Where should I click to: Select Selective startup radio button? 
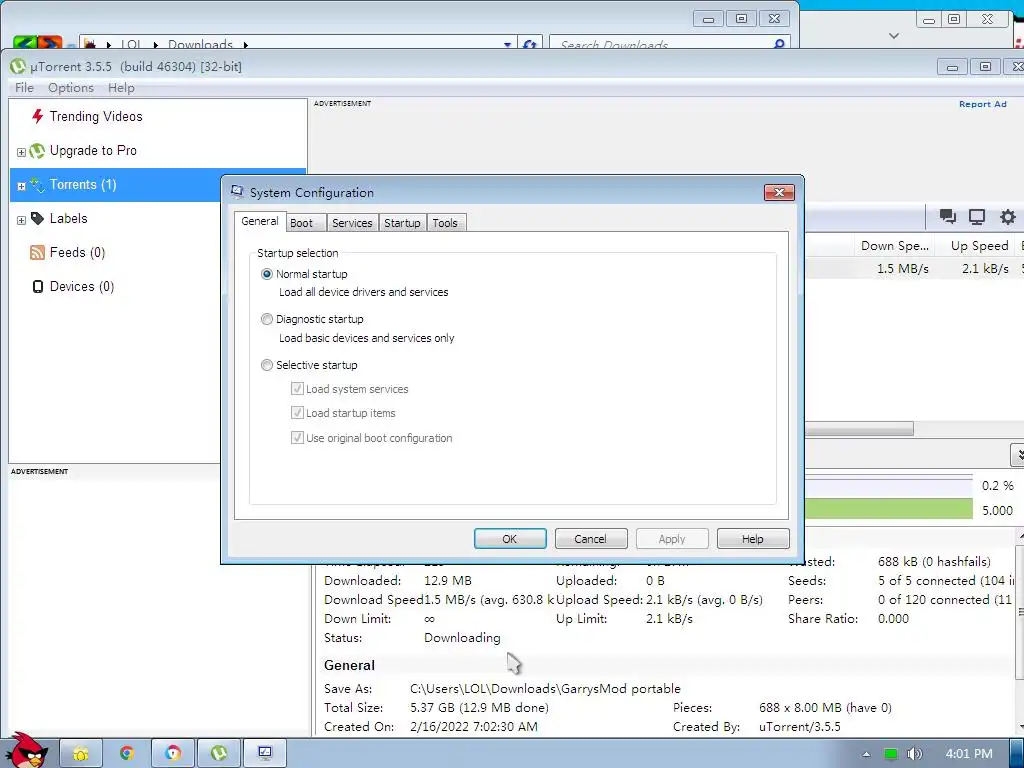click(x=266, y=365)
